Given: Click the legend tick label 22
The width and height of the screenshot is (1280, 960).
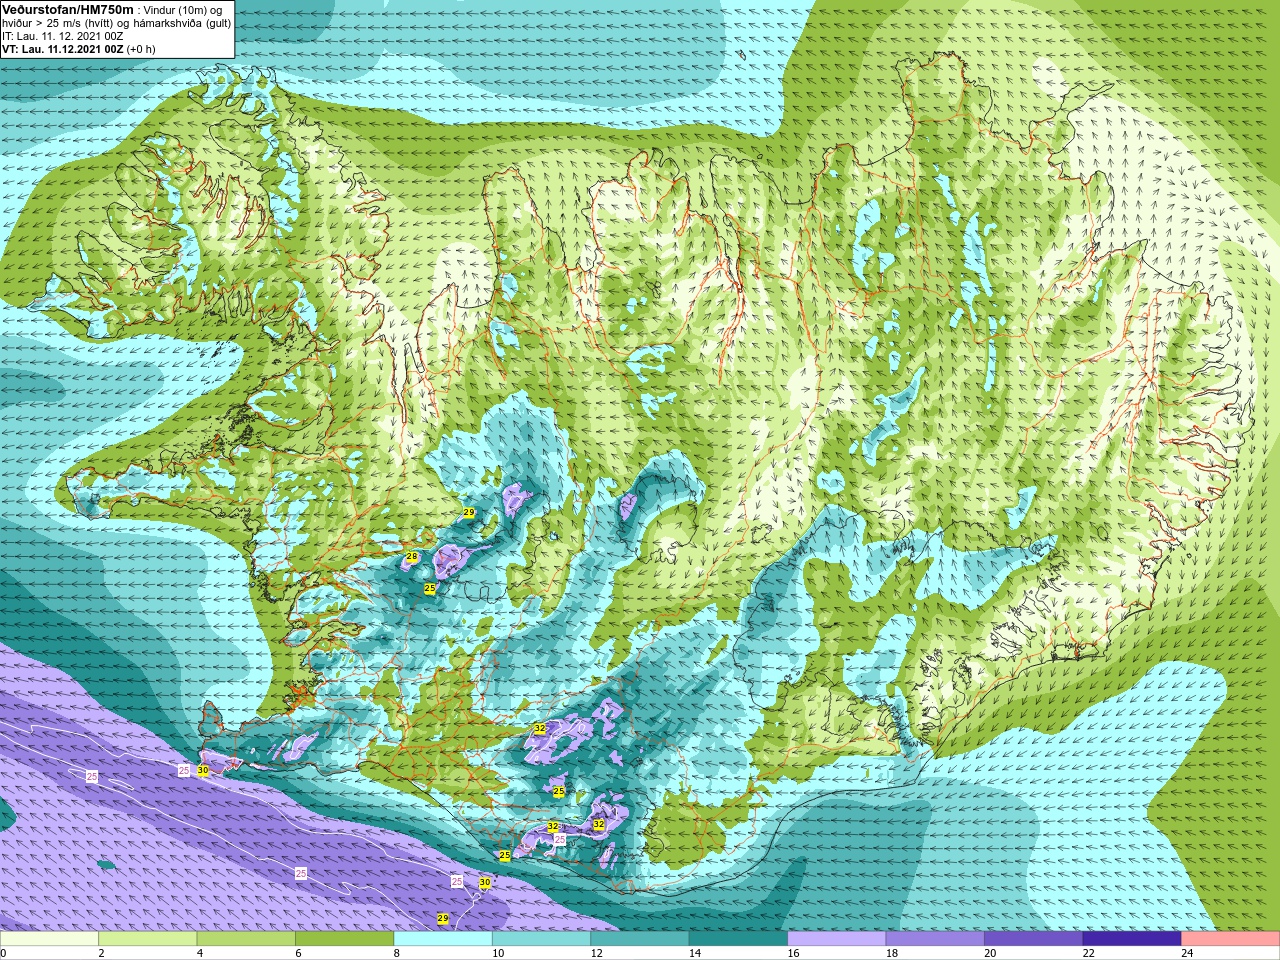Looking at the screenshot, I should (1088, 953).
